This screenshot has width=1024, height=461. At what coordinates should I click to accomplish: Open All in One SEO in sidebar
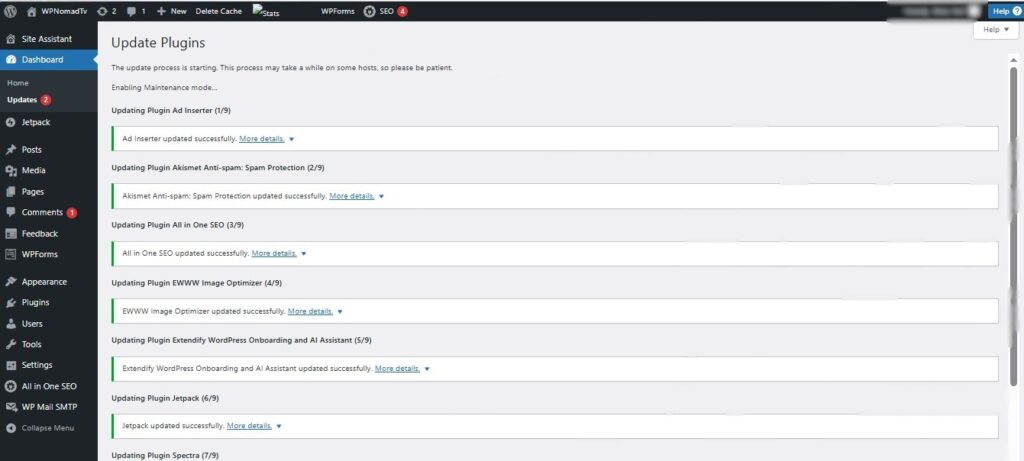(x=48, y=386)
